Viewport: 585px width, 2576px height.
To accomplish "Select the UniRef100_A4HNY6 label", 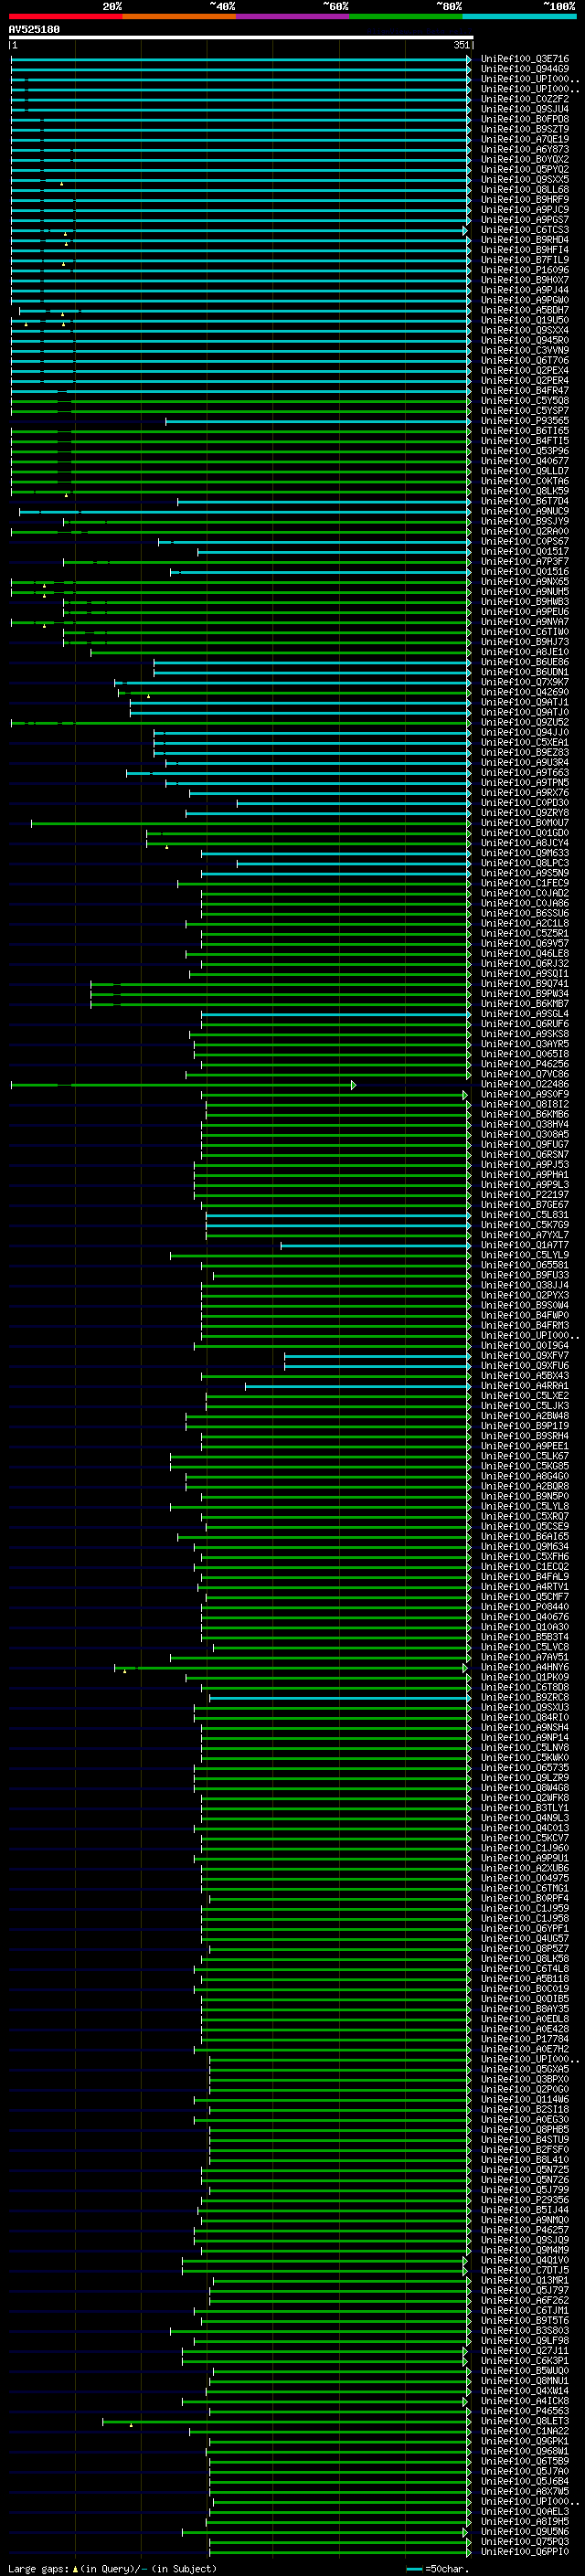I will point(525,1667).
